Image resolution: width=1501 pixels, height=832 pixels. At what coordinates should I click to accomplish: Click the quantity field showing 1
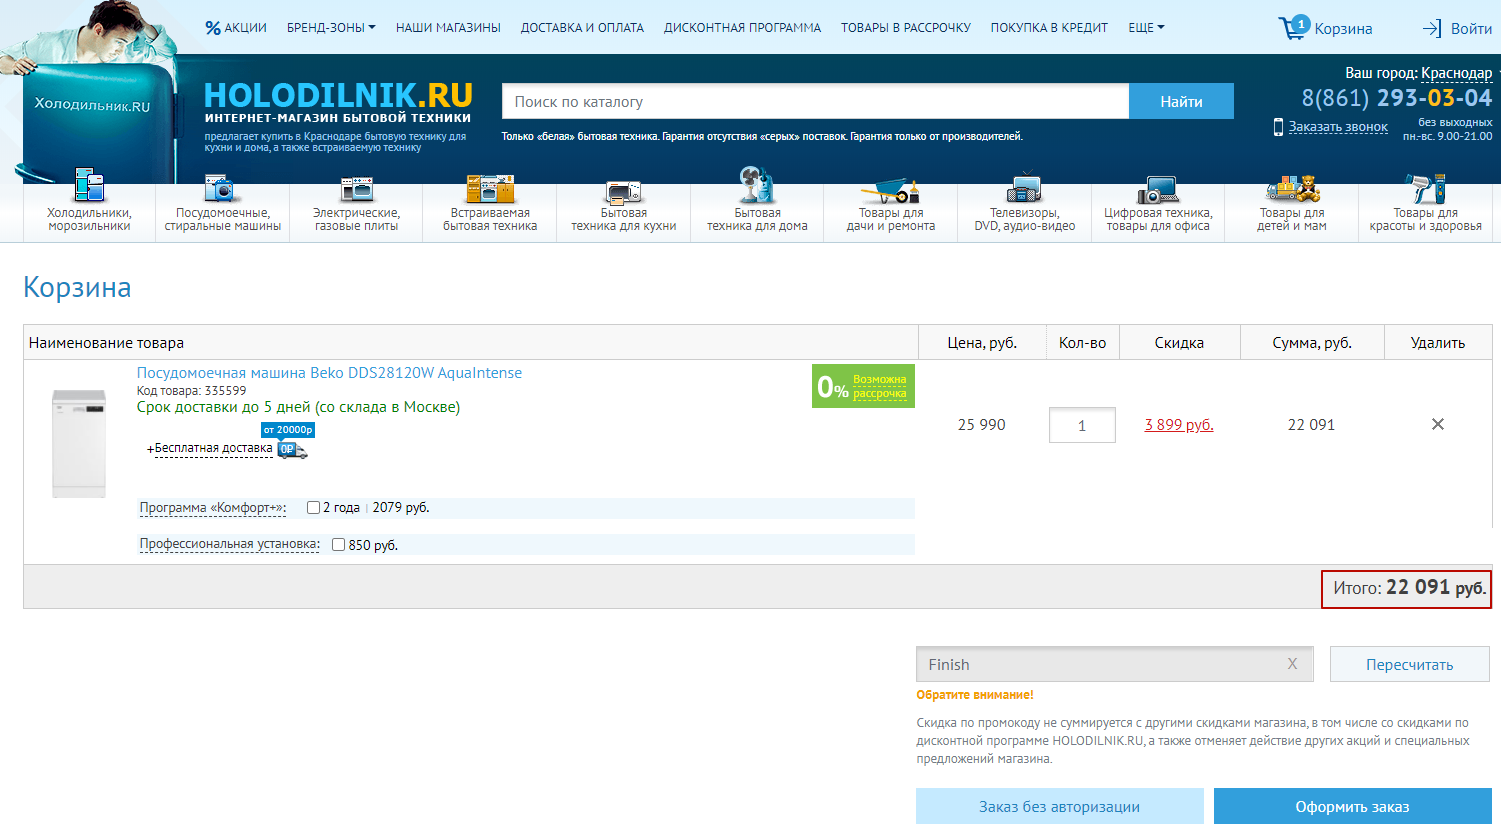1082,425
